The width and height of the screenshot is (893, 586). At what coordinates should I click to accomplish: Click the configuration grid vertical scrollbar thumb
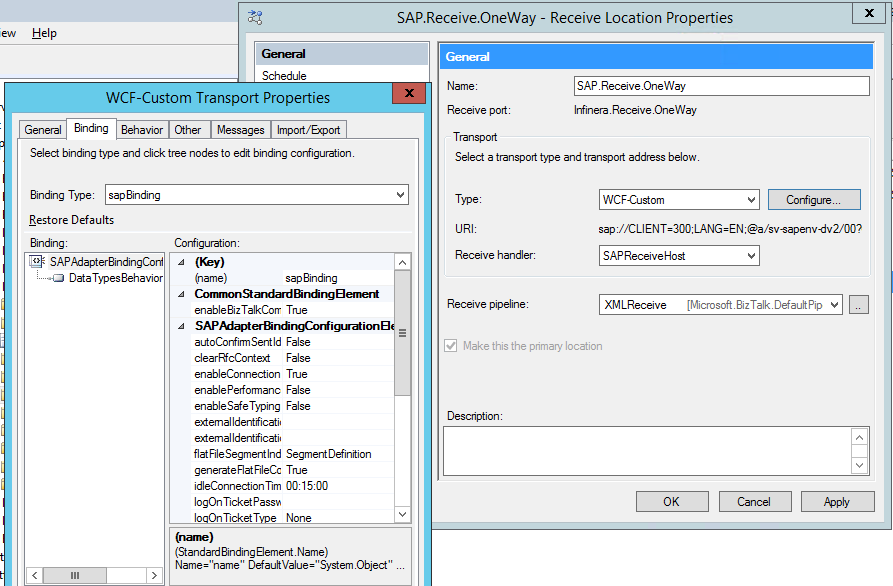[x=403, y=333]
